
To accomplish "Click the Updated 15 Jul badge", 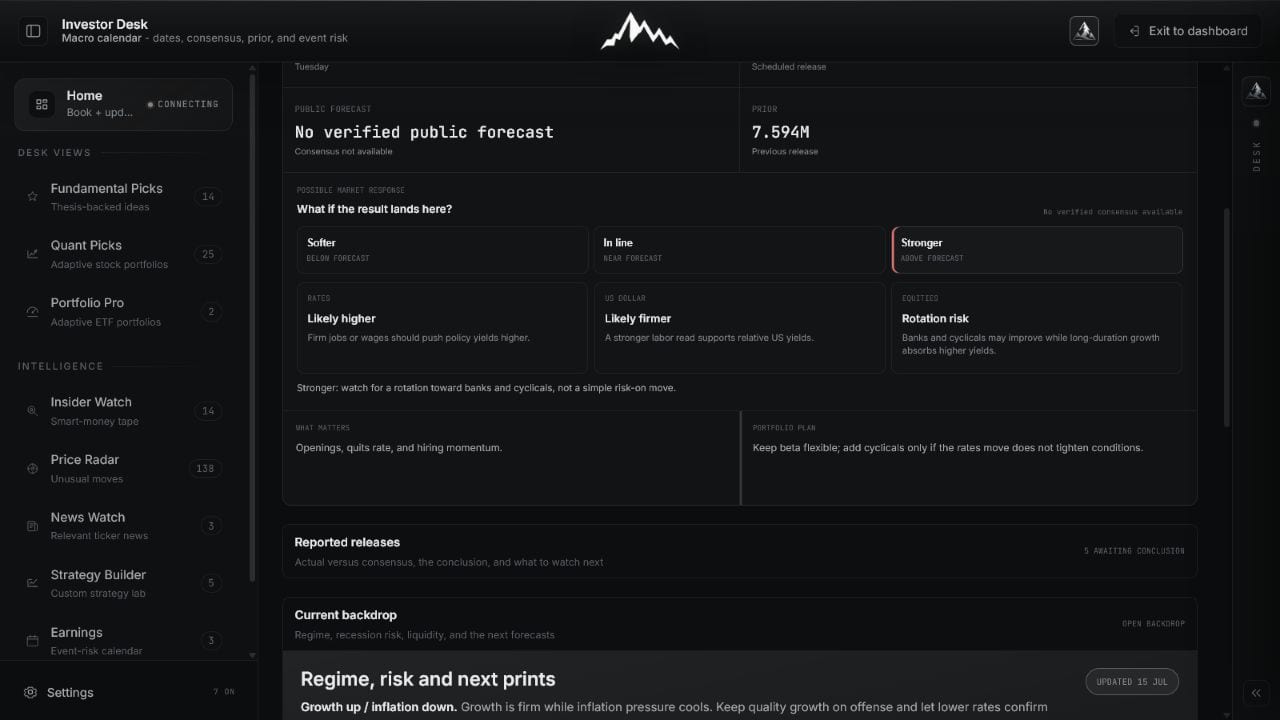I will click(x=1132, y=682).
